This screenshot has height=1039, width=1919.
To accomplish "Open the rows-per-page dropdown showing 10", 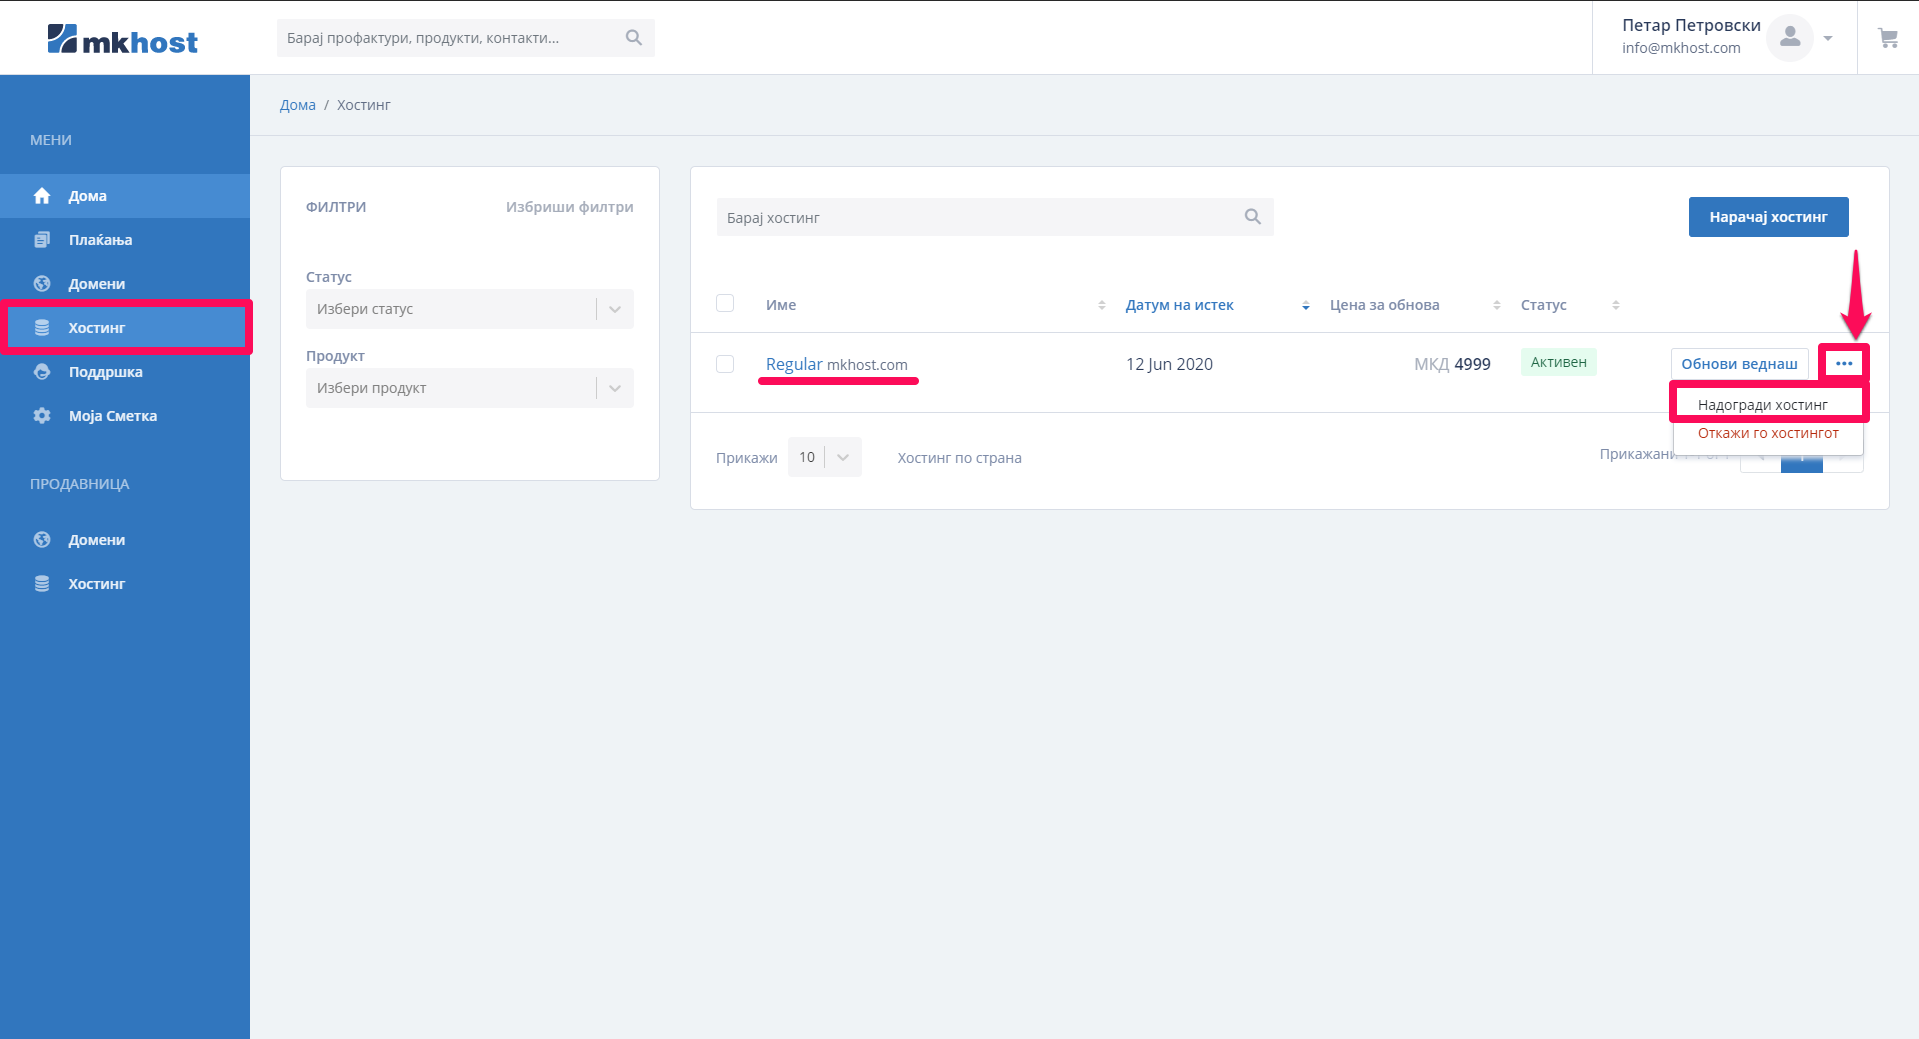I will (x=824, y=457).
